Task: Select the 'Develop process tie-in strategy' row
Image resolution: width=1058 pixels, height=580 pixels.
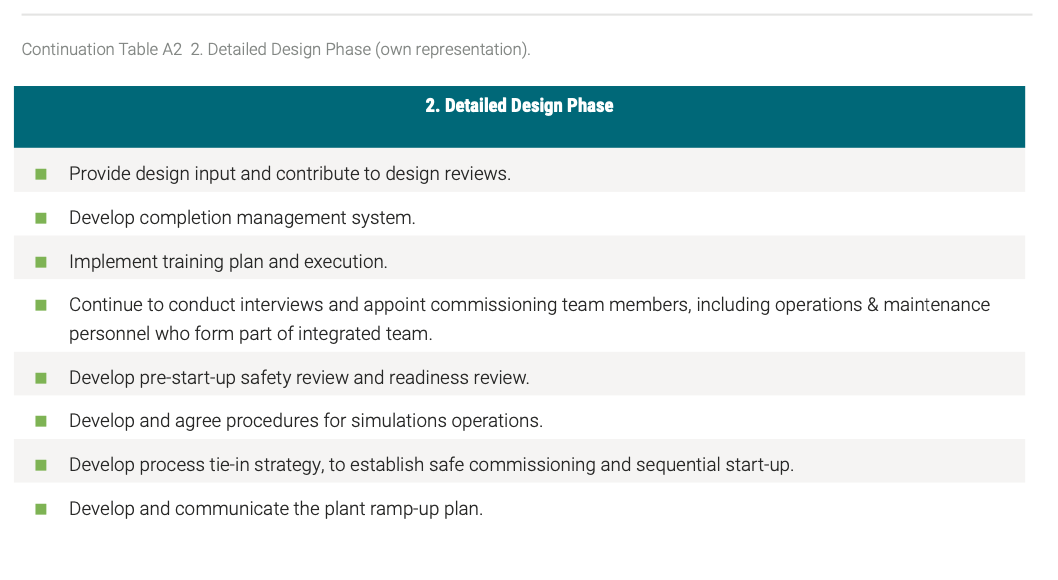Action: [520, 461]
